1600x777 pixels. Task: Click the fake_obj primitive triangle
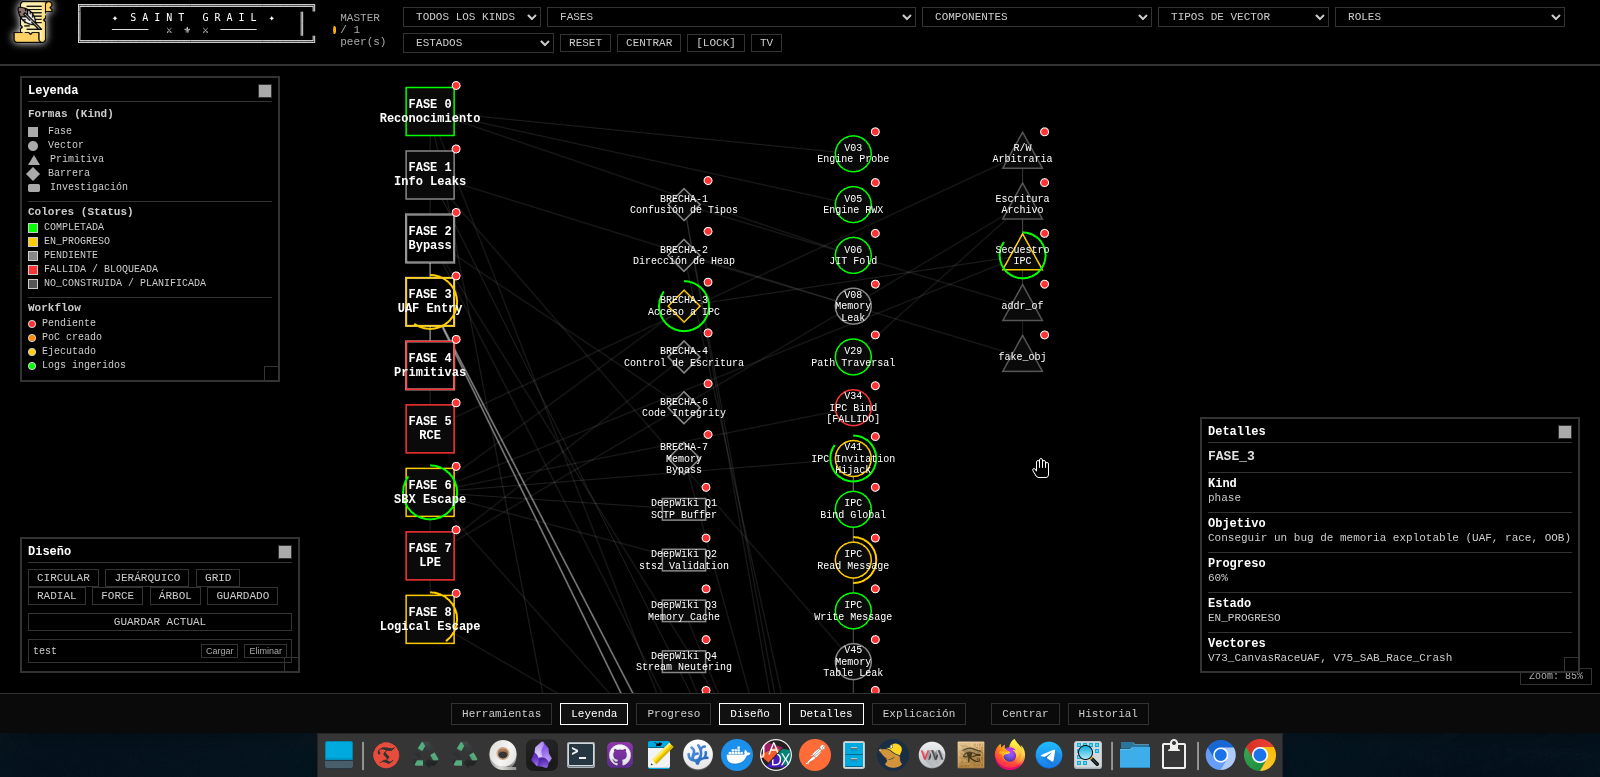[x=1022, y=355]
